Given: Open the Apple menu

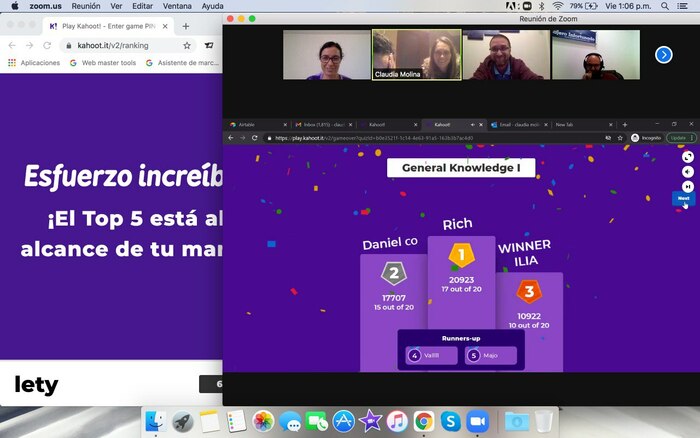Looking at the screenshot, I should pyautogui.click(x=15, y=6).
